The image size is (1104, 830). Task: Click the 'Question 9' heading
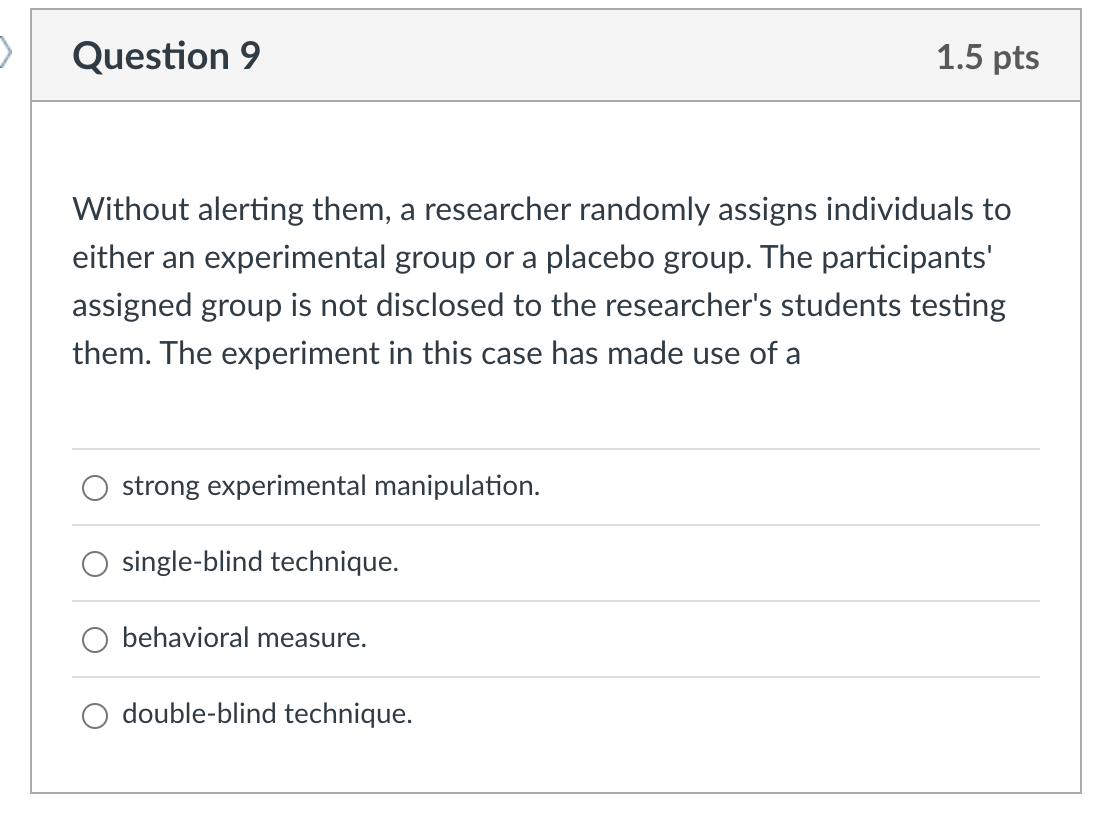pos(166,56)
